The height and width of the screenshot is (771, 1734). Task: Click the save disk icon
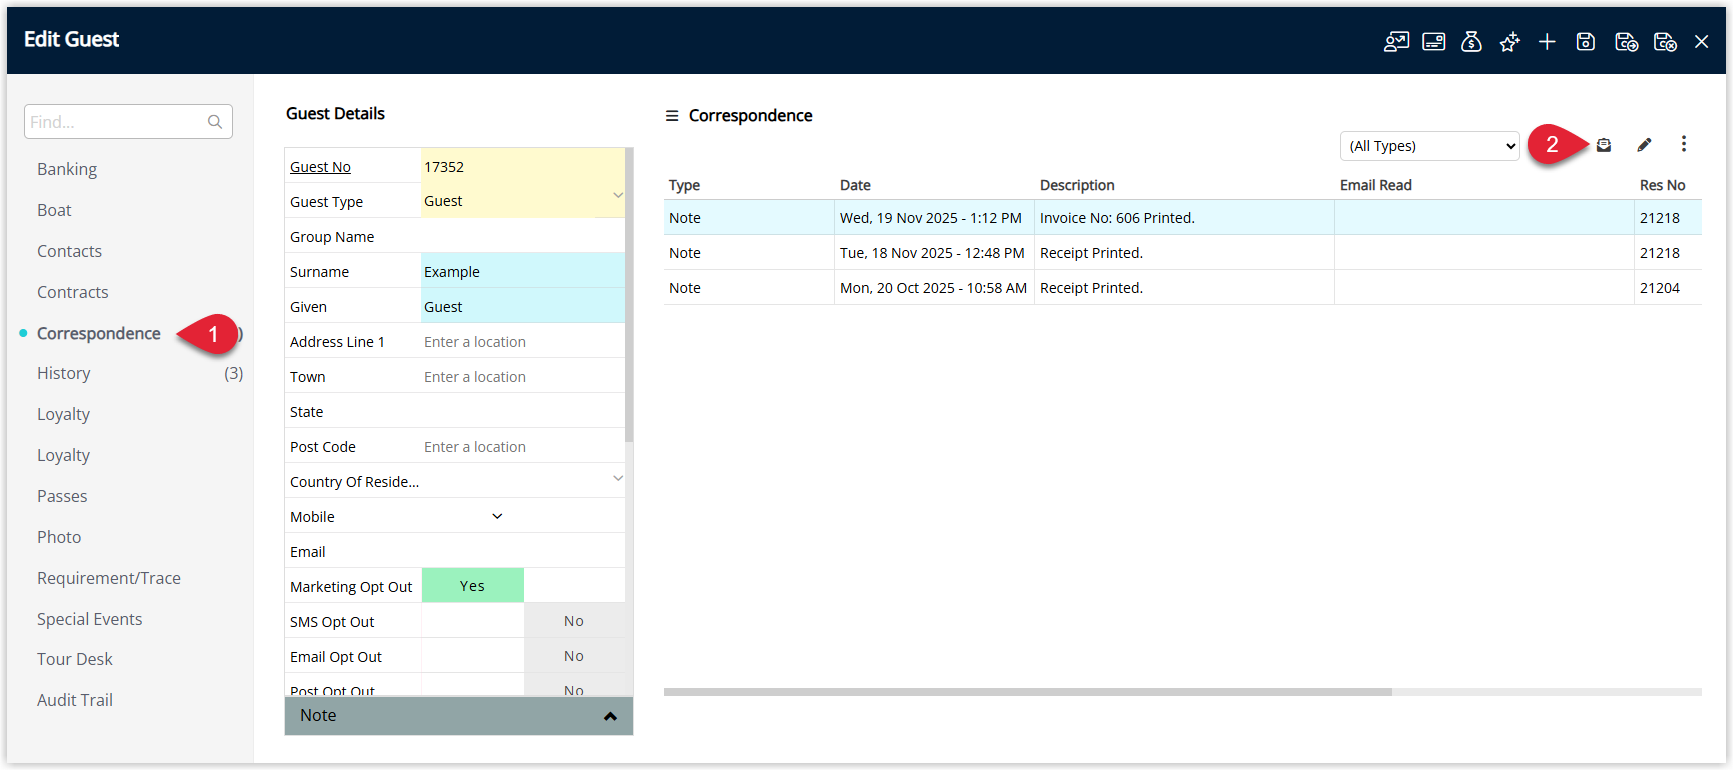tap(1586, 42)
